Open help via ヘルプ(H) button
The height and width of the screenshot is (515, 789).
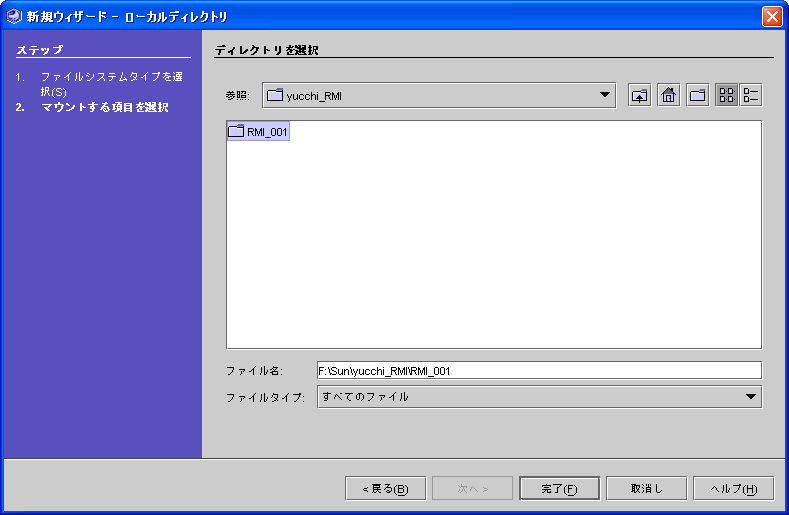click(733, 488)
